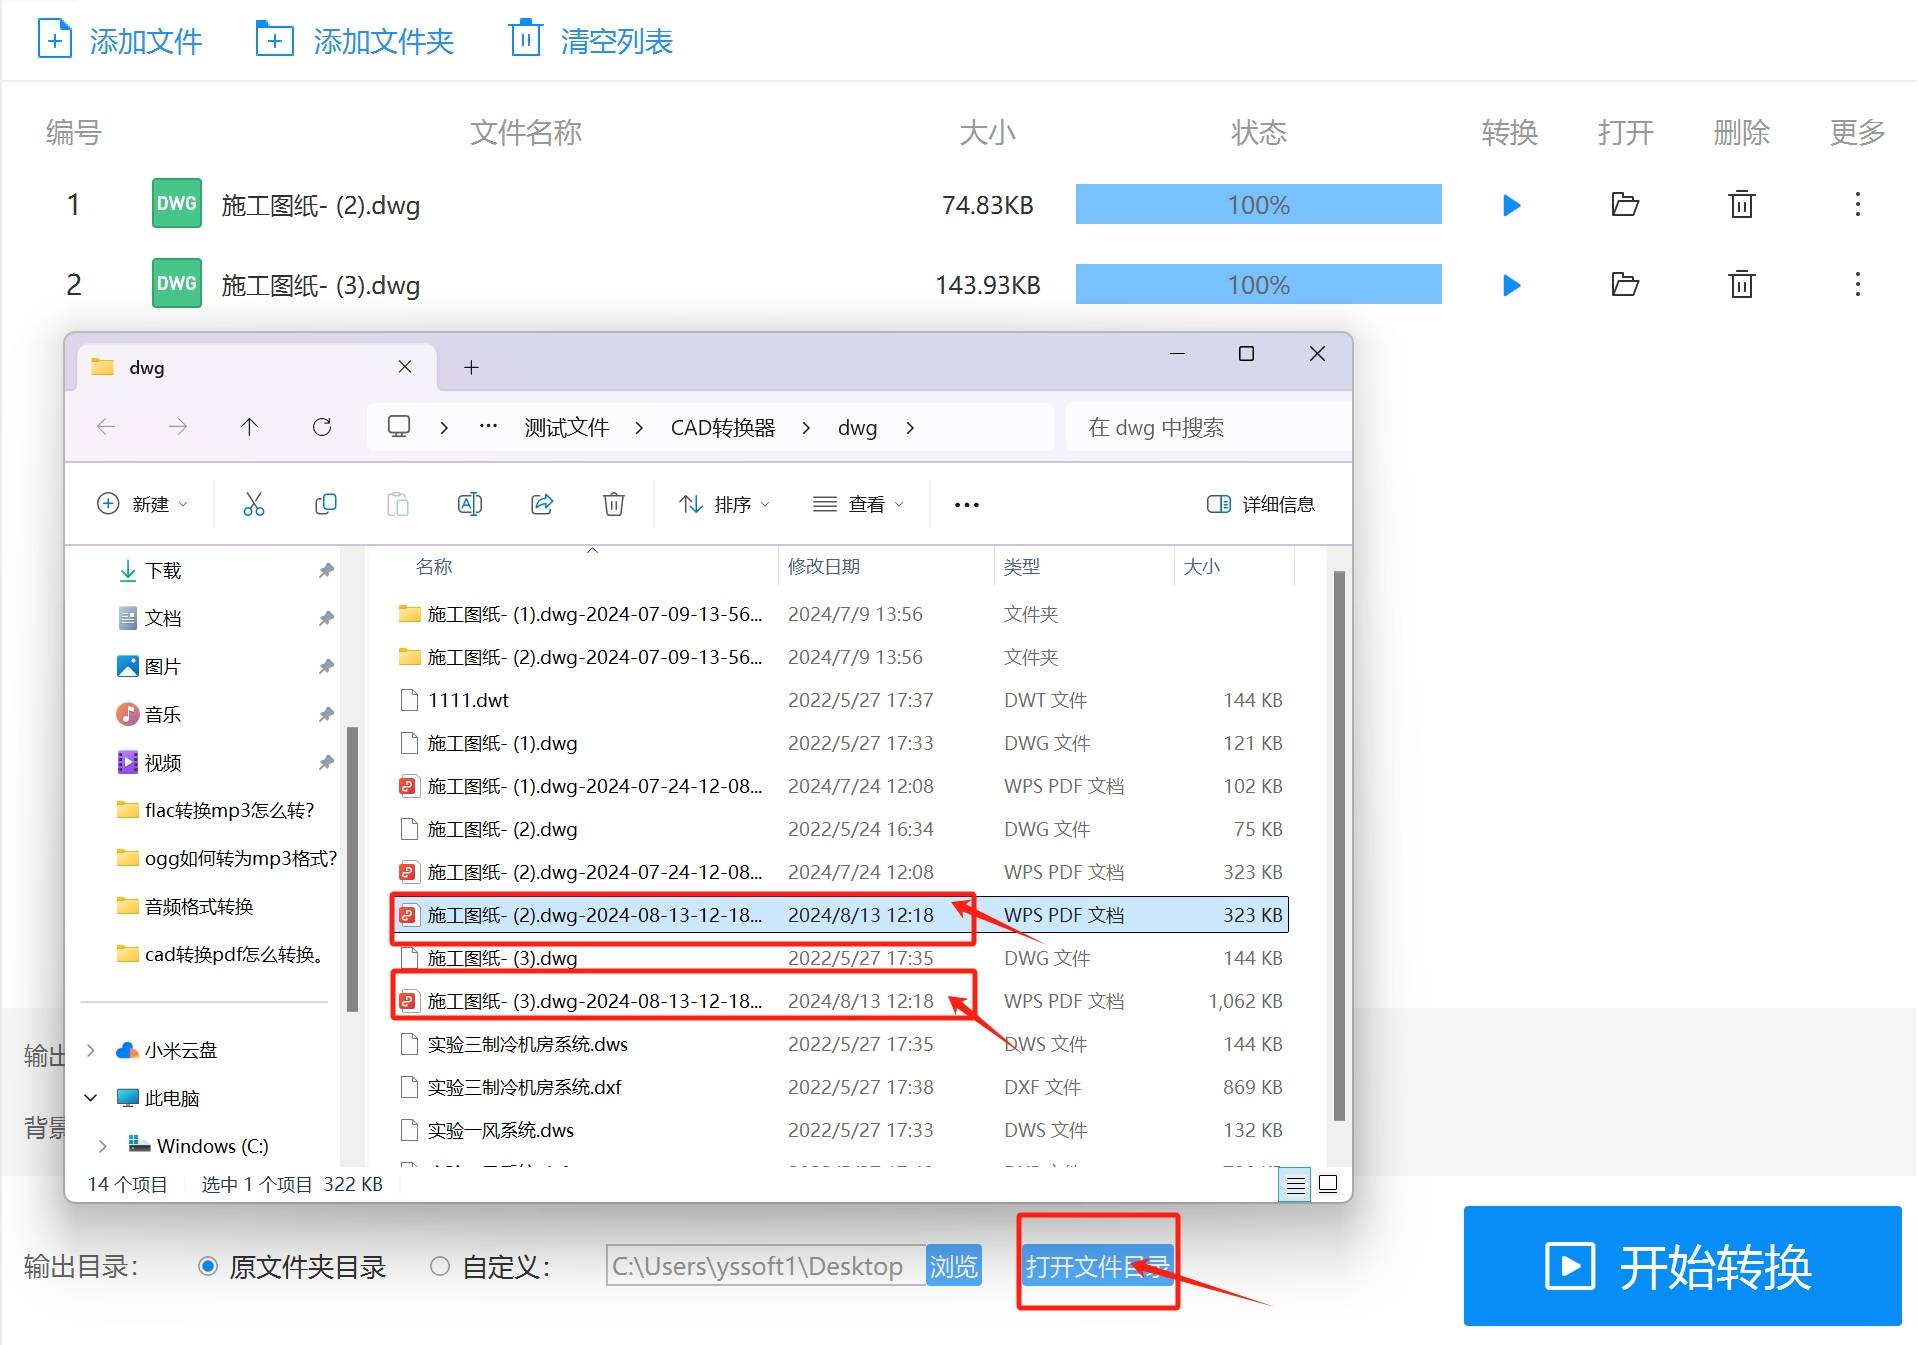Sort files by 类型 column header
The height and width of the screenshot is (1345, 1918).
(x=1022, y=567)
